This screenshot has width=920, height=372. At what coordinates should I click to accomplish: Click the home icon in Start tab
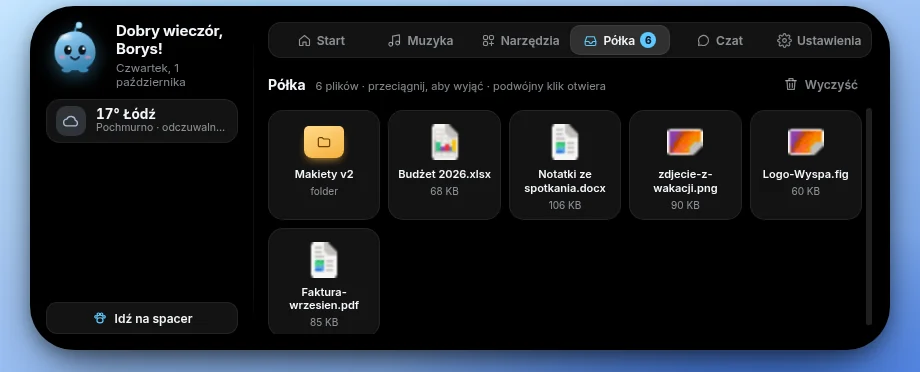[x=304, y=40]
